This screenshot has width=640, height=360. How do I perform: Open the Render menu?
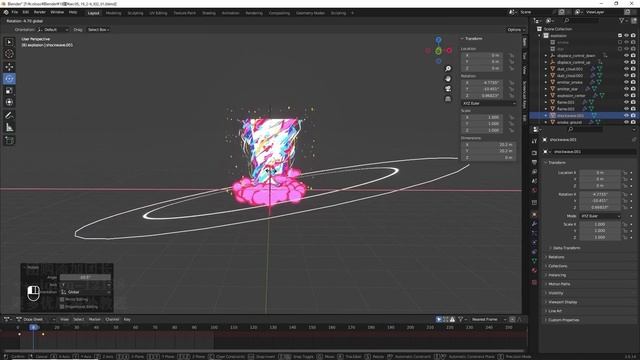coord(40,12)
